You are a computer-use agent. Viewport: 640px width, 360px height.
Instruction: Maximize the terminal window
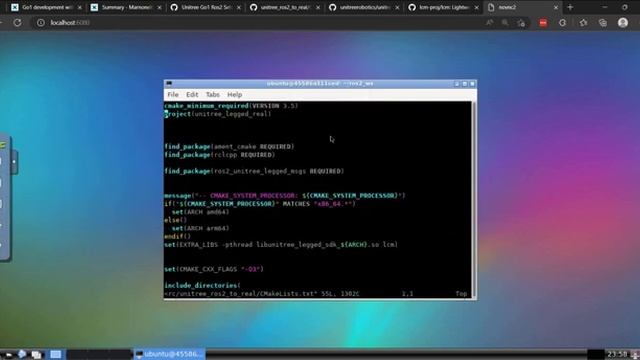(464, 84)
